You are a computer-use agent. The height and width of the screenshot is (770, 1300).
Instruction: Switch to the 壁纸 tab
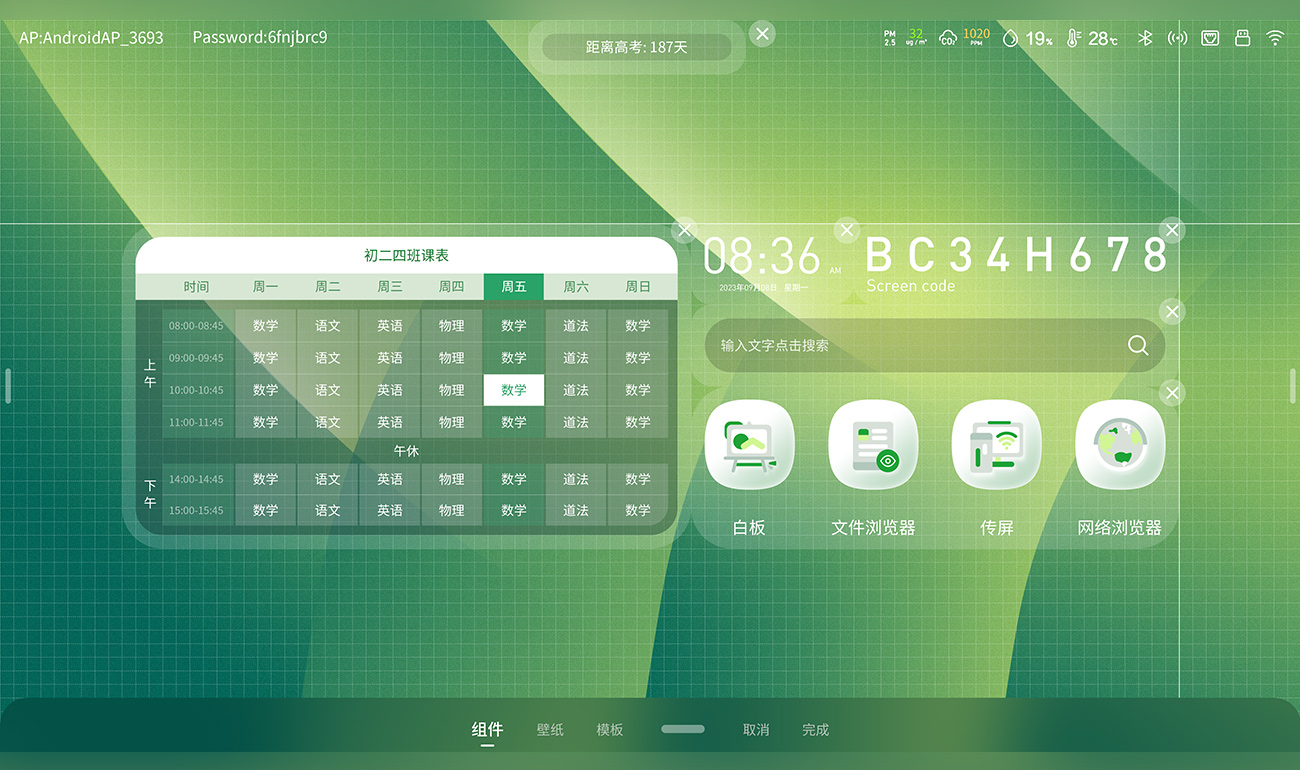pyautogui.click(x=550, y=730)
